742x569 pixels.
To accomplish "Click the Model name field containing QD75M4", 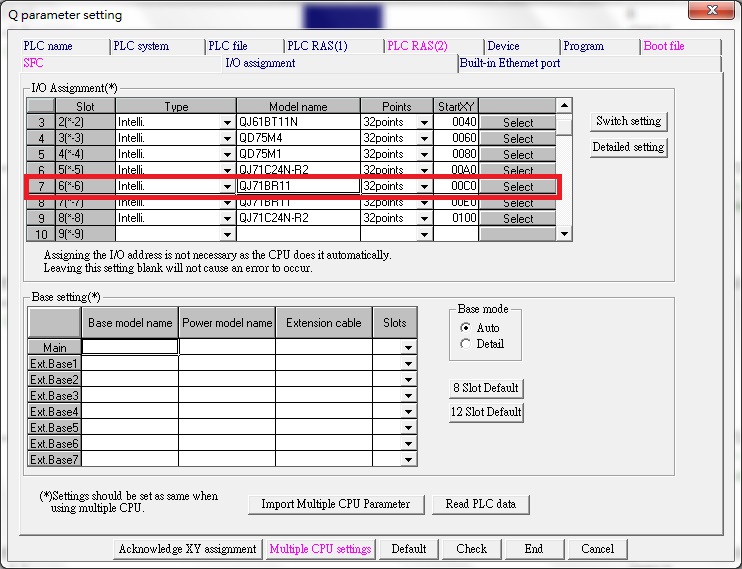I will point(297,139).
